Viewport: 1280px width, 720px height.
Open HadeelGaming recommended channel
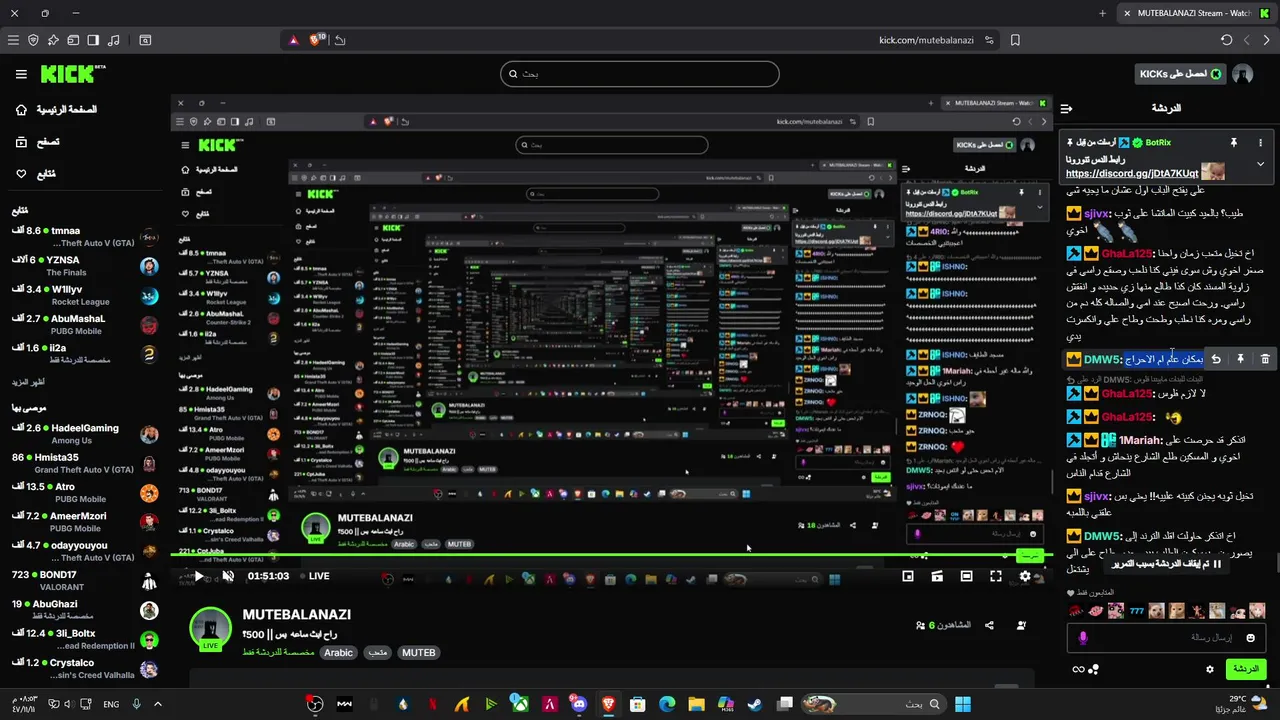click(x=85, y=434)
